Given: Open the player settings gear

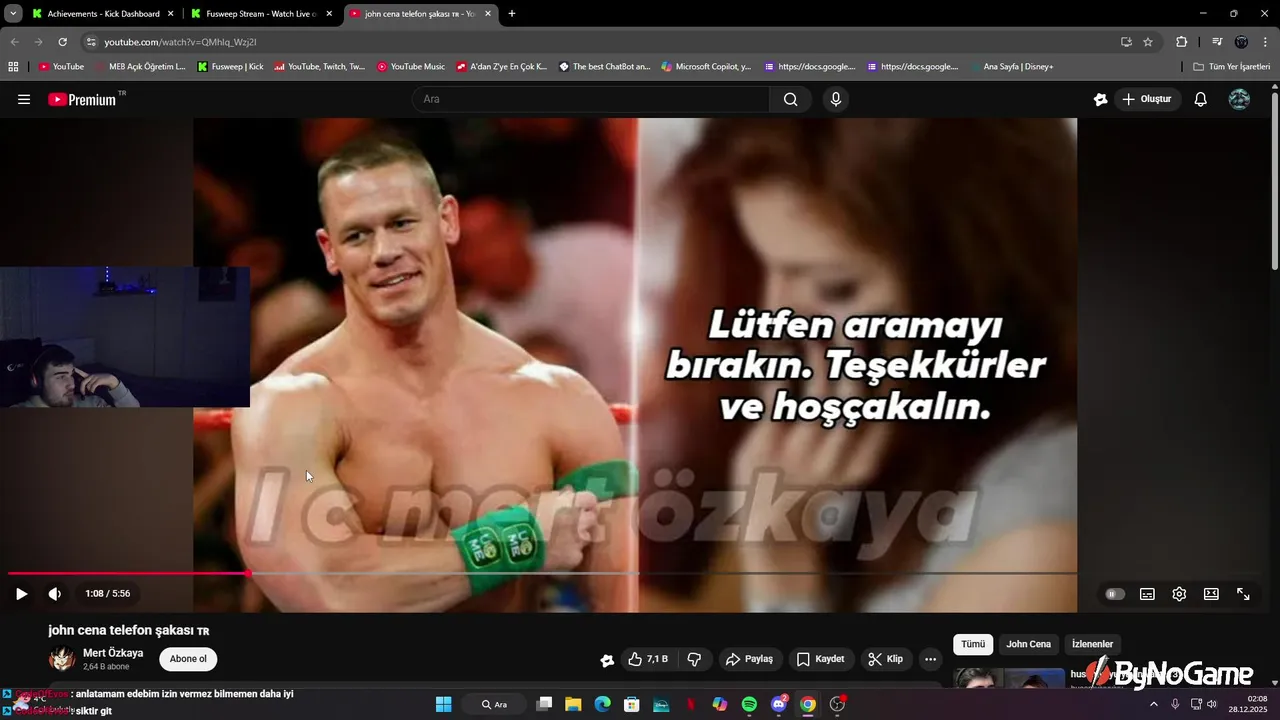Looking at the screenshot, I should coord(1179,594).
